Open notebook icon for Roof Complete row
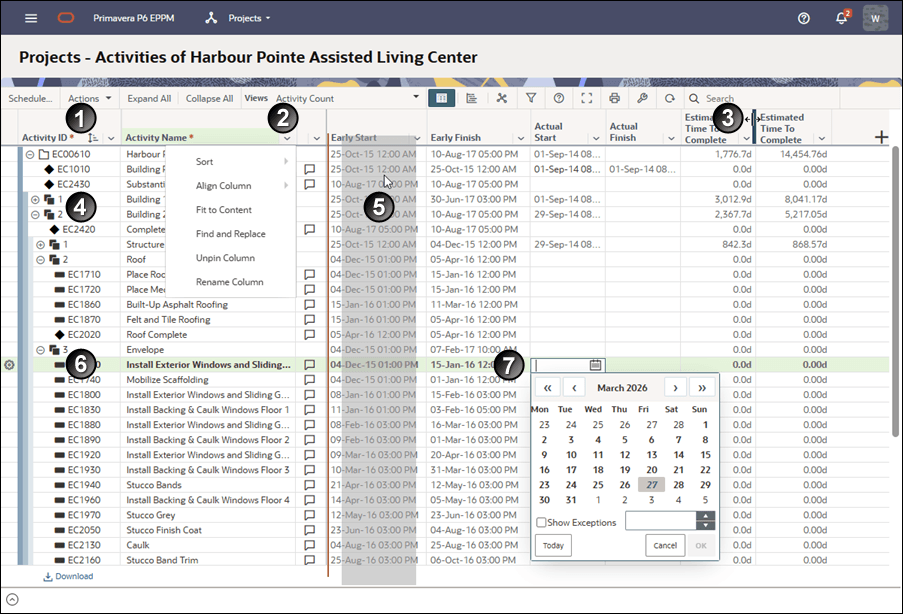 309,335
